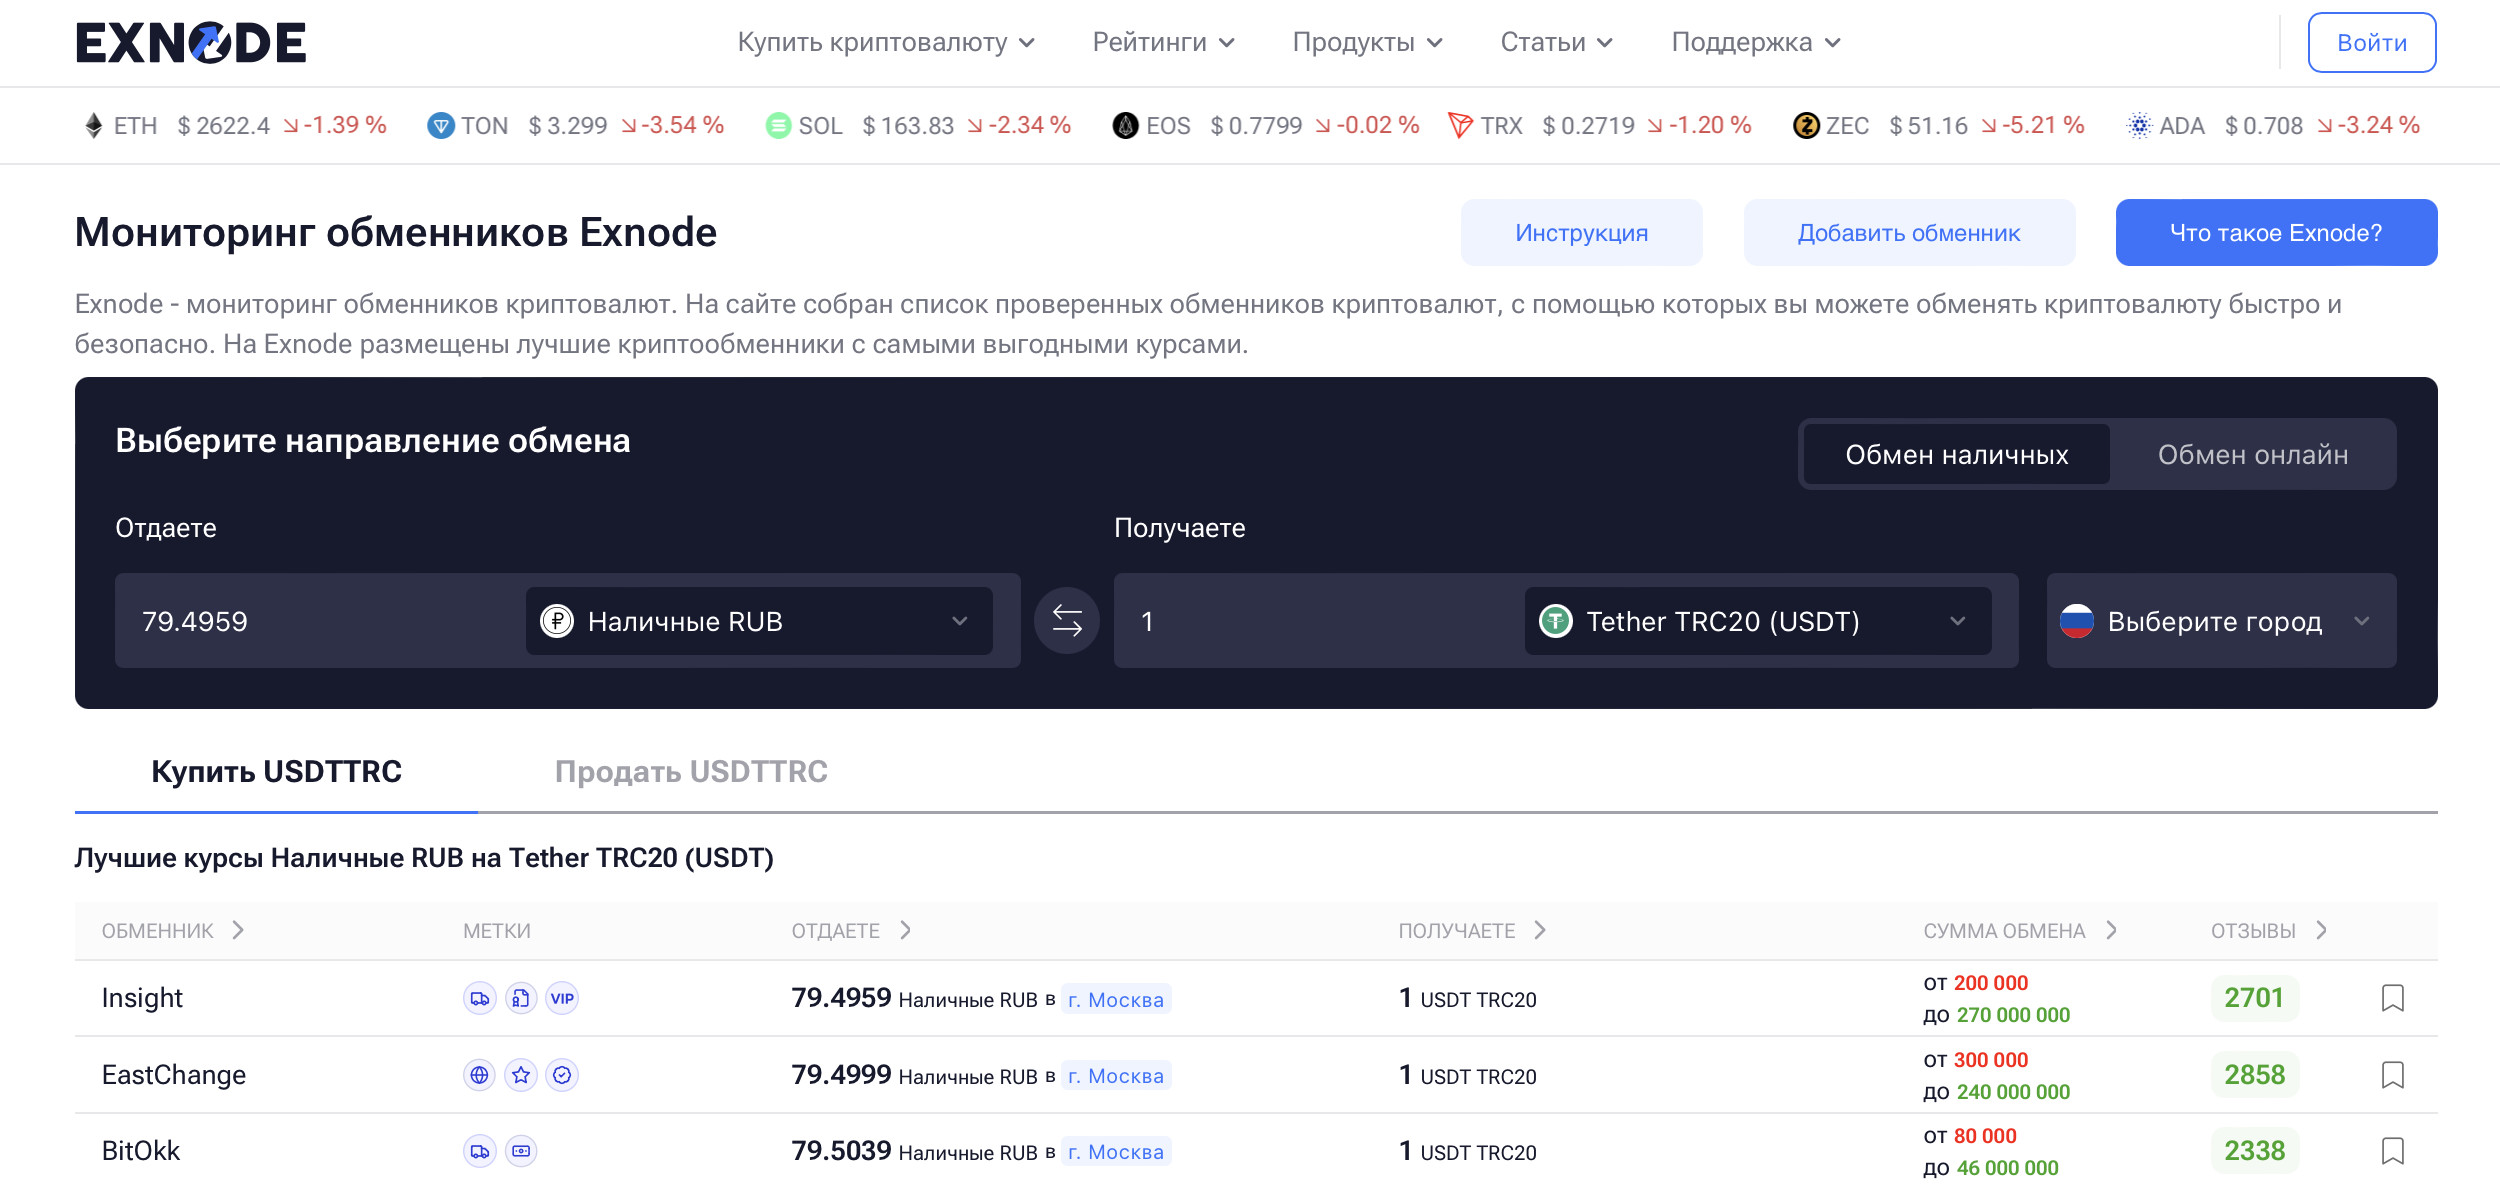This screenshot has width=2500, height=1184.
Task: Open the Наличные RUB currency dropdown
Action: click(758, 621)
